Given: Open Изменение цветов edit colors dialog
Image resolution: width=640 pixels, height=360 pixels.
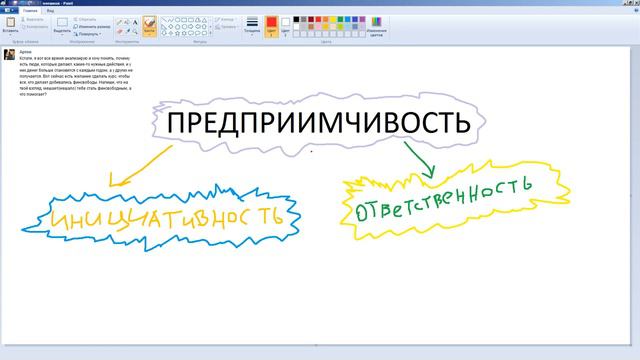Looking at the screenshot, I should click(x=376, y=27).
